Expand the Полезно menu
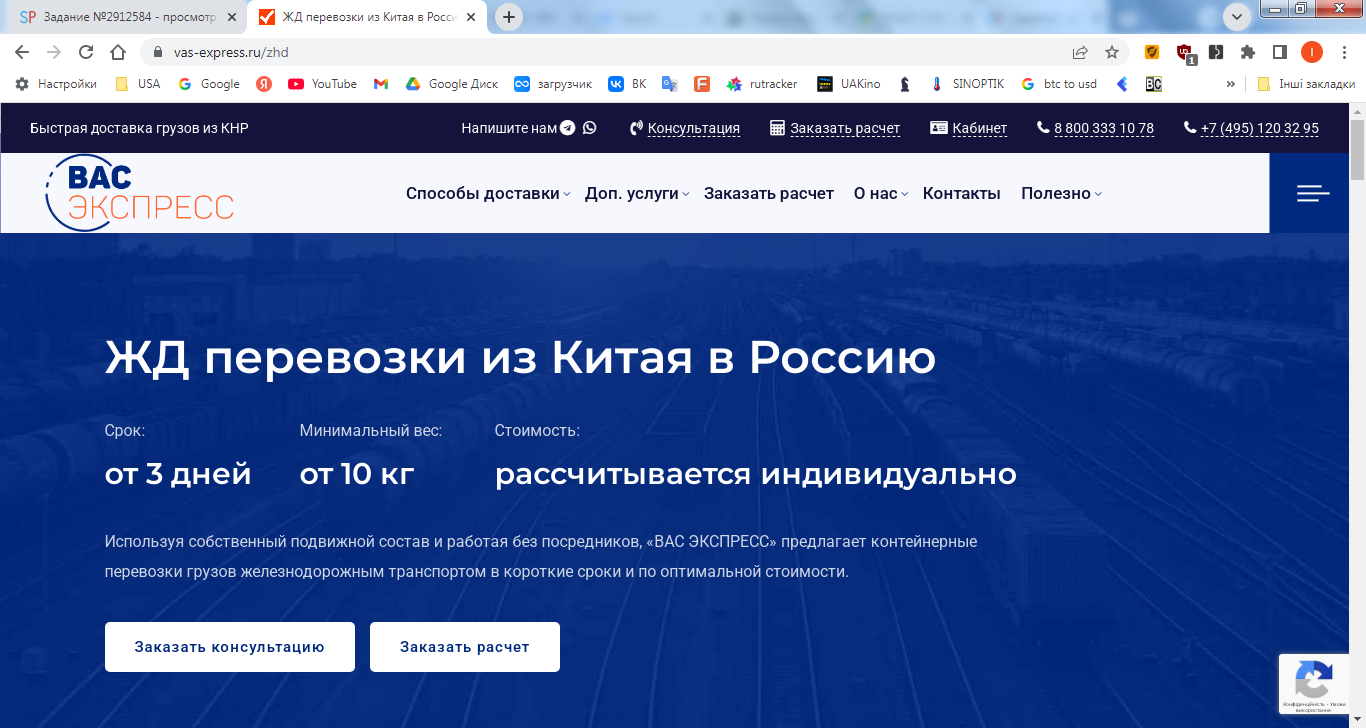 1061,193
